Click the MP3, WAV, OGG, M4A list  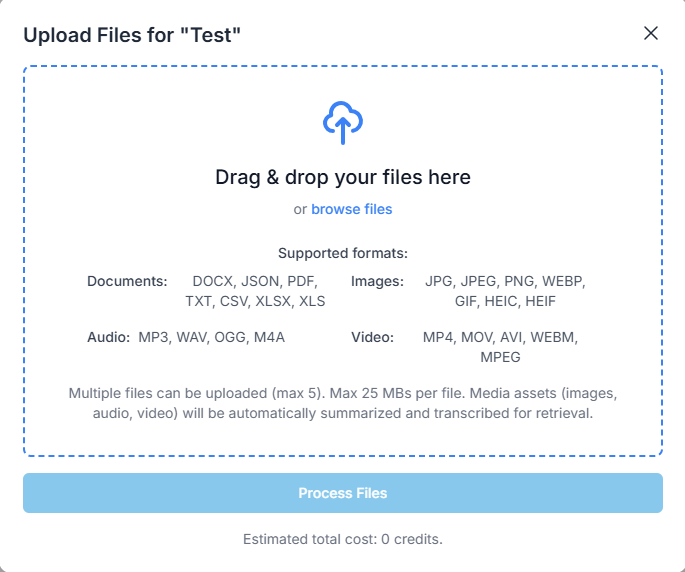click(212, 337)
